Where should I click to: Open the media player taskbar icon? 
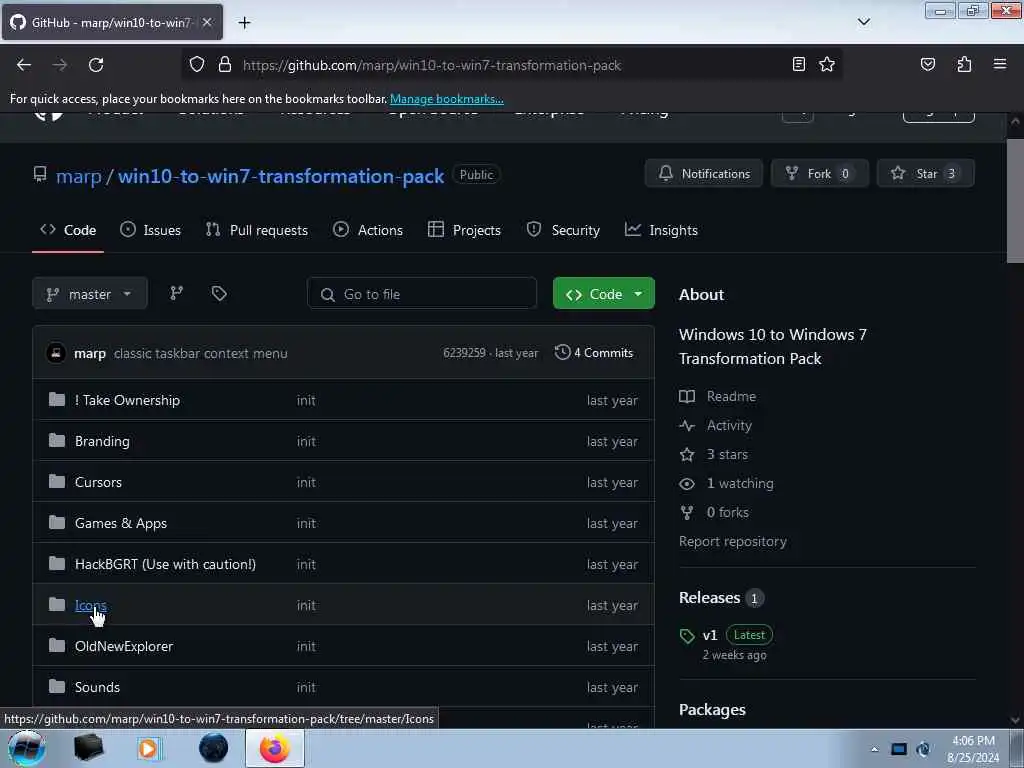(x=148, y=748)
